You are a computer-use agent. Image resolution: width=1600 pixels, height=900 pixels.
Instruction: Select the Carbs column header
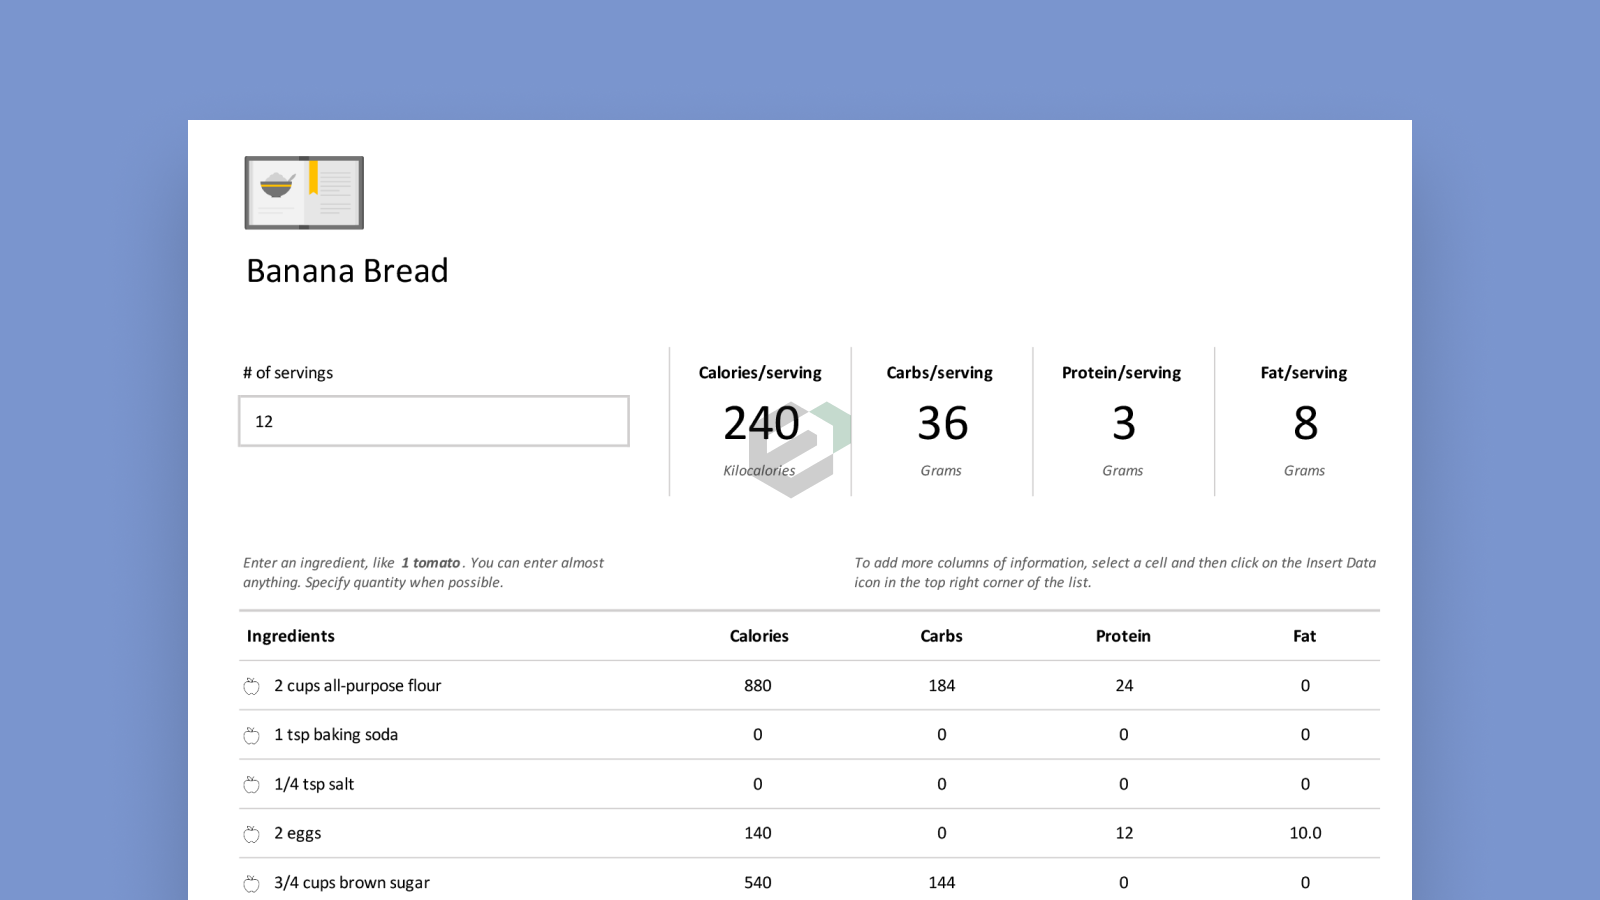pyautogui.click(x=940, y=636)
